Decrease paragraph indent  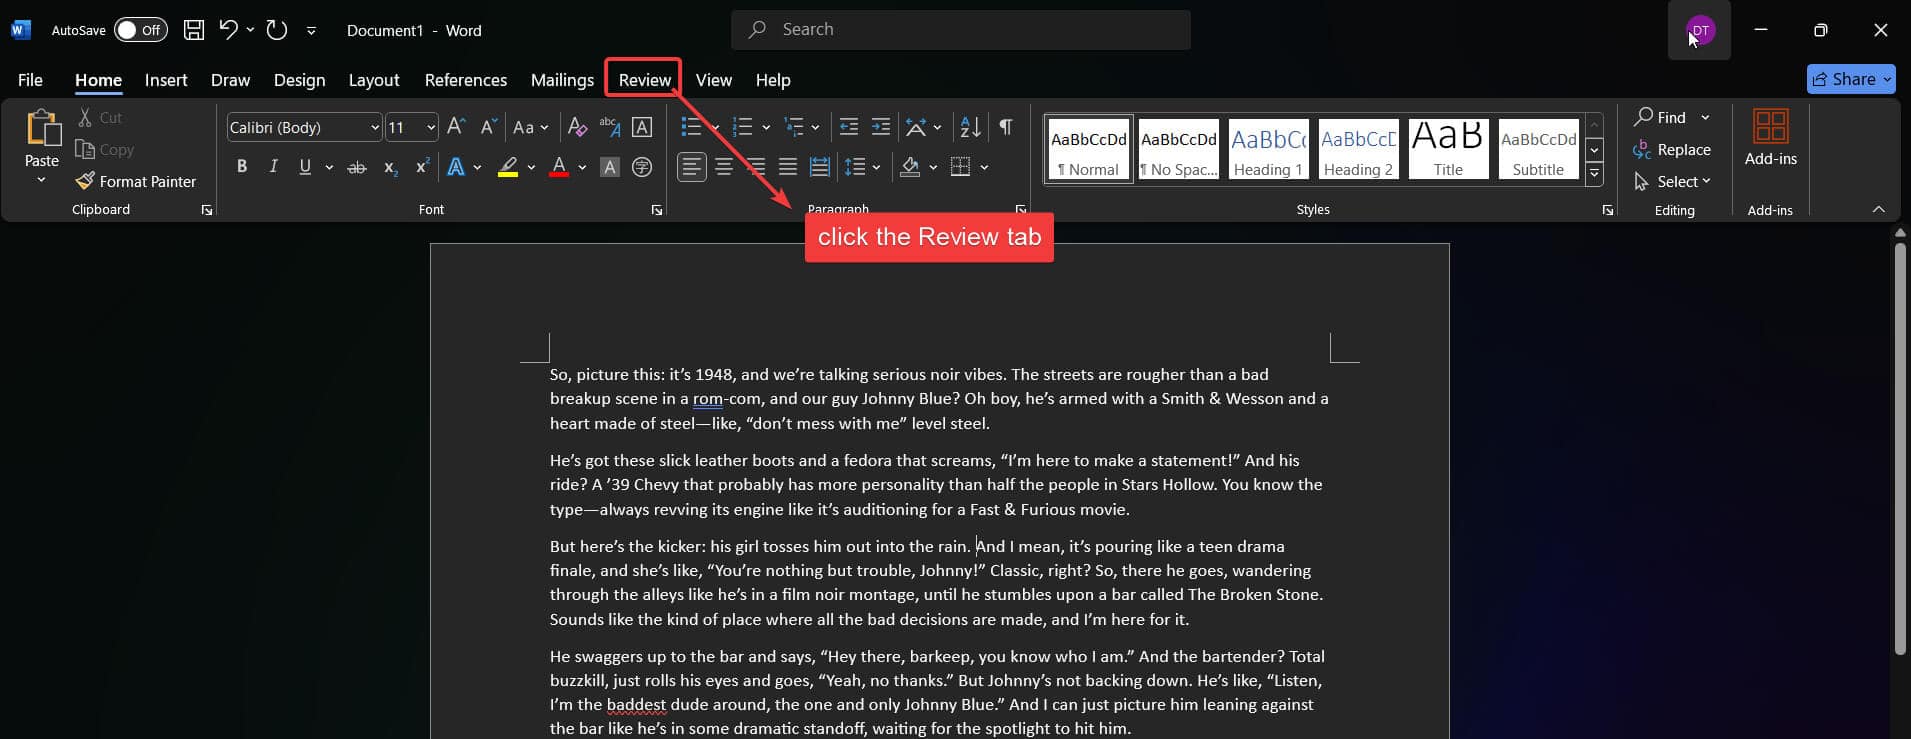tap(849, 127)
